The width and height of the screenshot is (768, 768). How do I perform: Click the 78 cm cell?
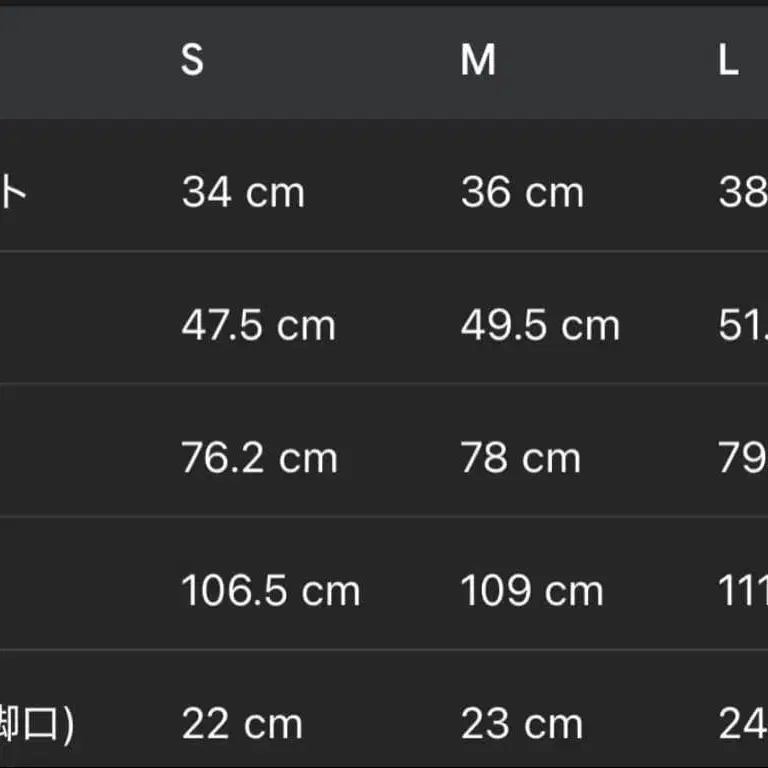521,458
